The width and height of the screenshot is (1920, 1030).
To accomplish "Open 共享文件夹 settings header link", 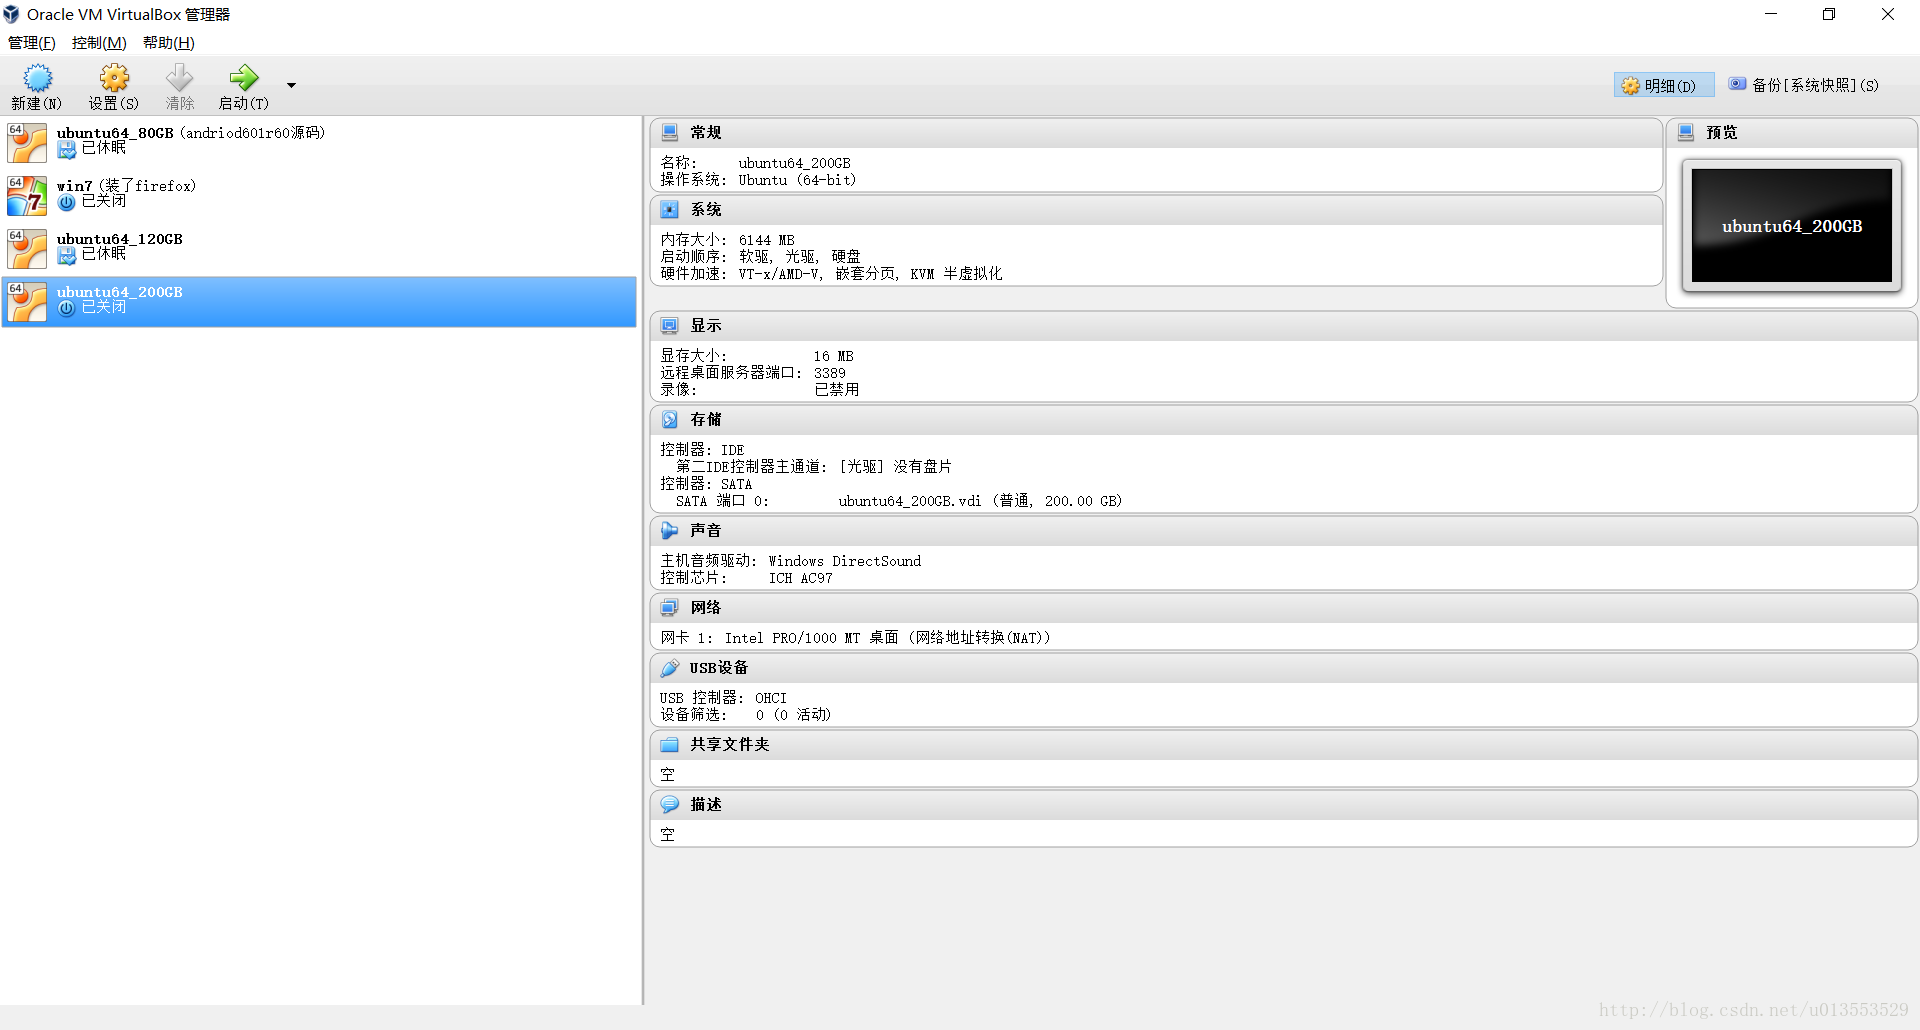I will pyautogui.click(x=730, y=745).
